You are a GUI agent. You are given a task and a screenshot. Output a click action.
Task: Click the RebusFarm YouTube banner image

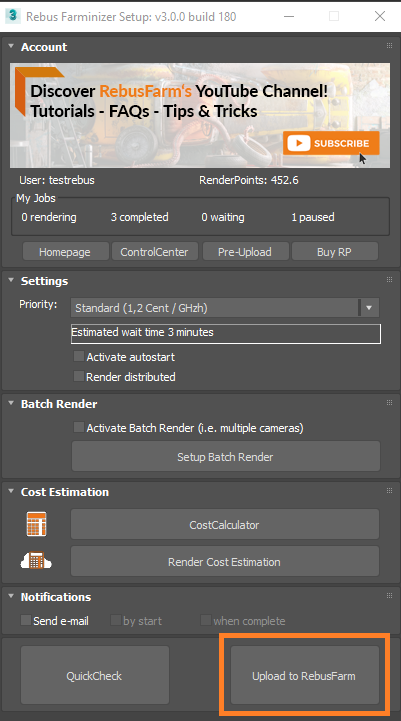[x=200, y=115]
